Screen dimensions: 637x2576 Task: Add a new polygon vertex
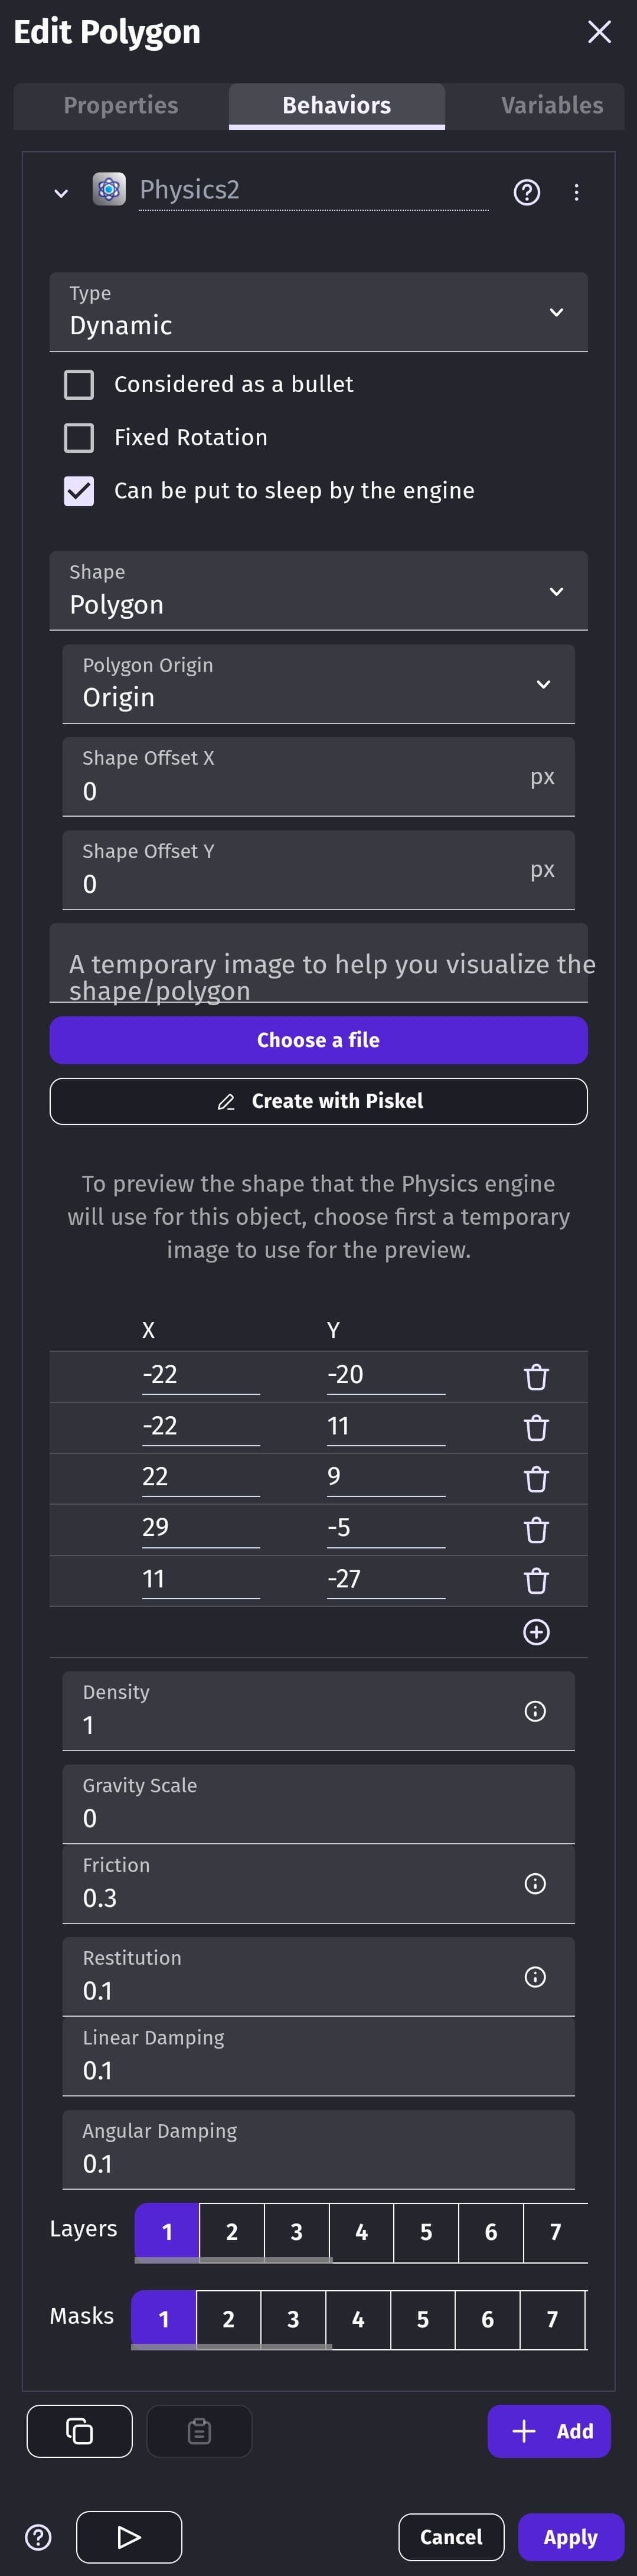click(x=536, y=1632)
